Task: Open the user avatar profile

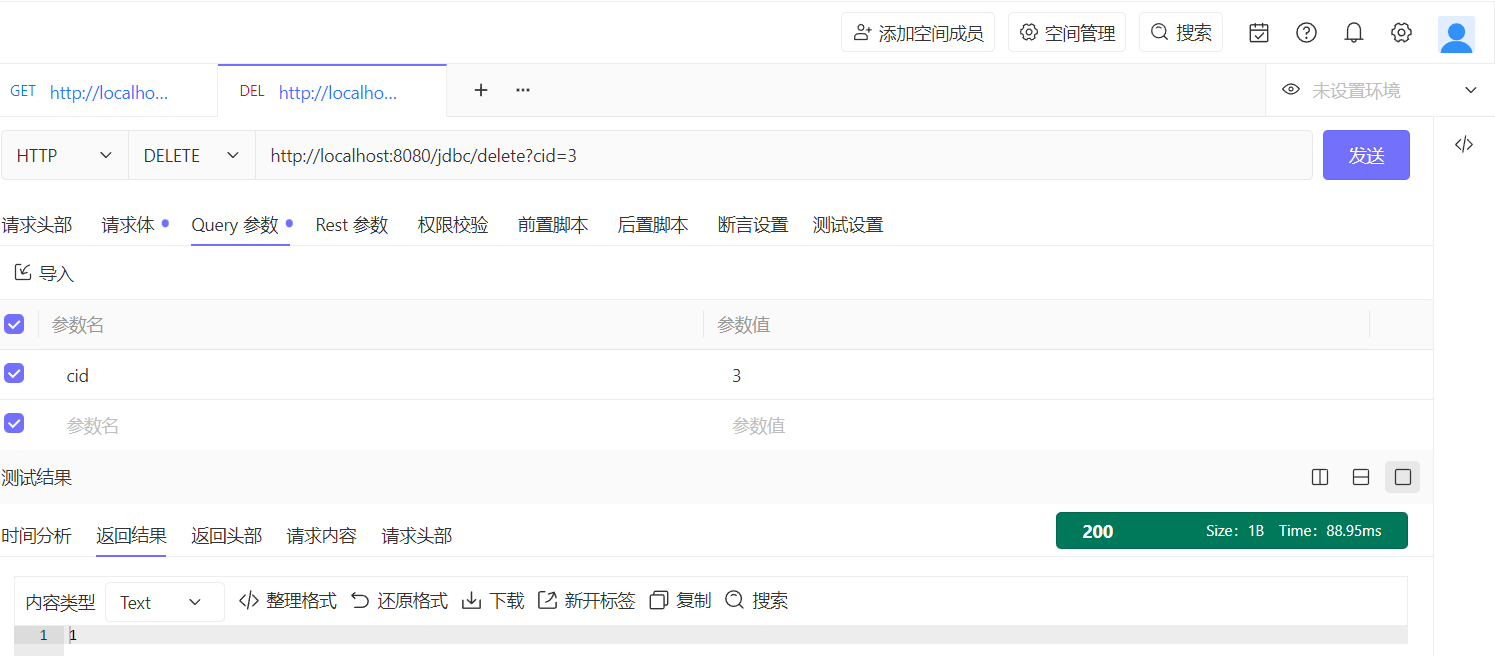Action: (1456, 34)
